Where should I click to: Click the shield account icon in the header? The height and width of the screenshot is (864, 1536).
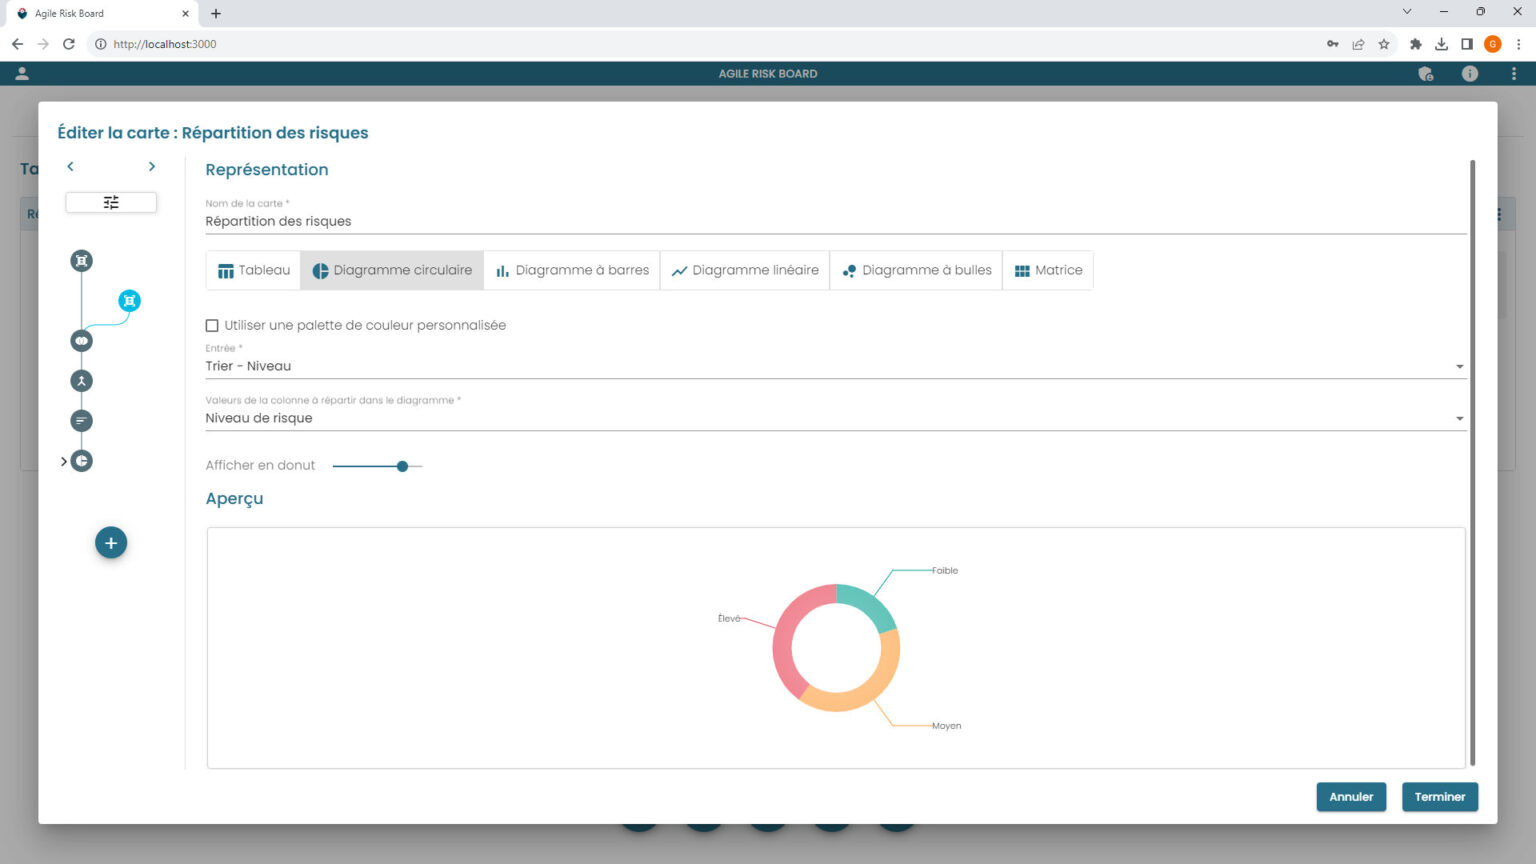[x=1425, y=73]
